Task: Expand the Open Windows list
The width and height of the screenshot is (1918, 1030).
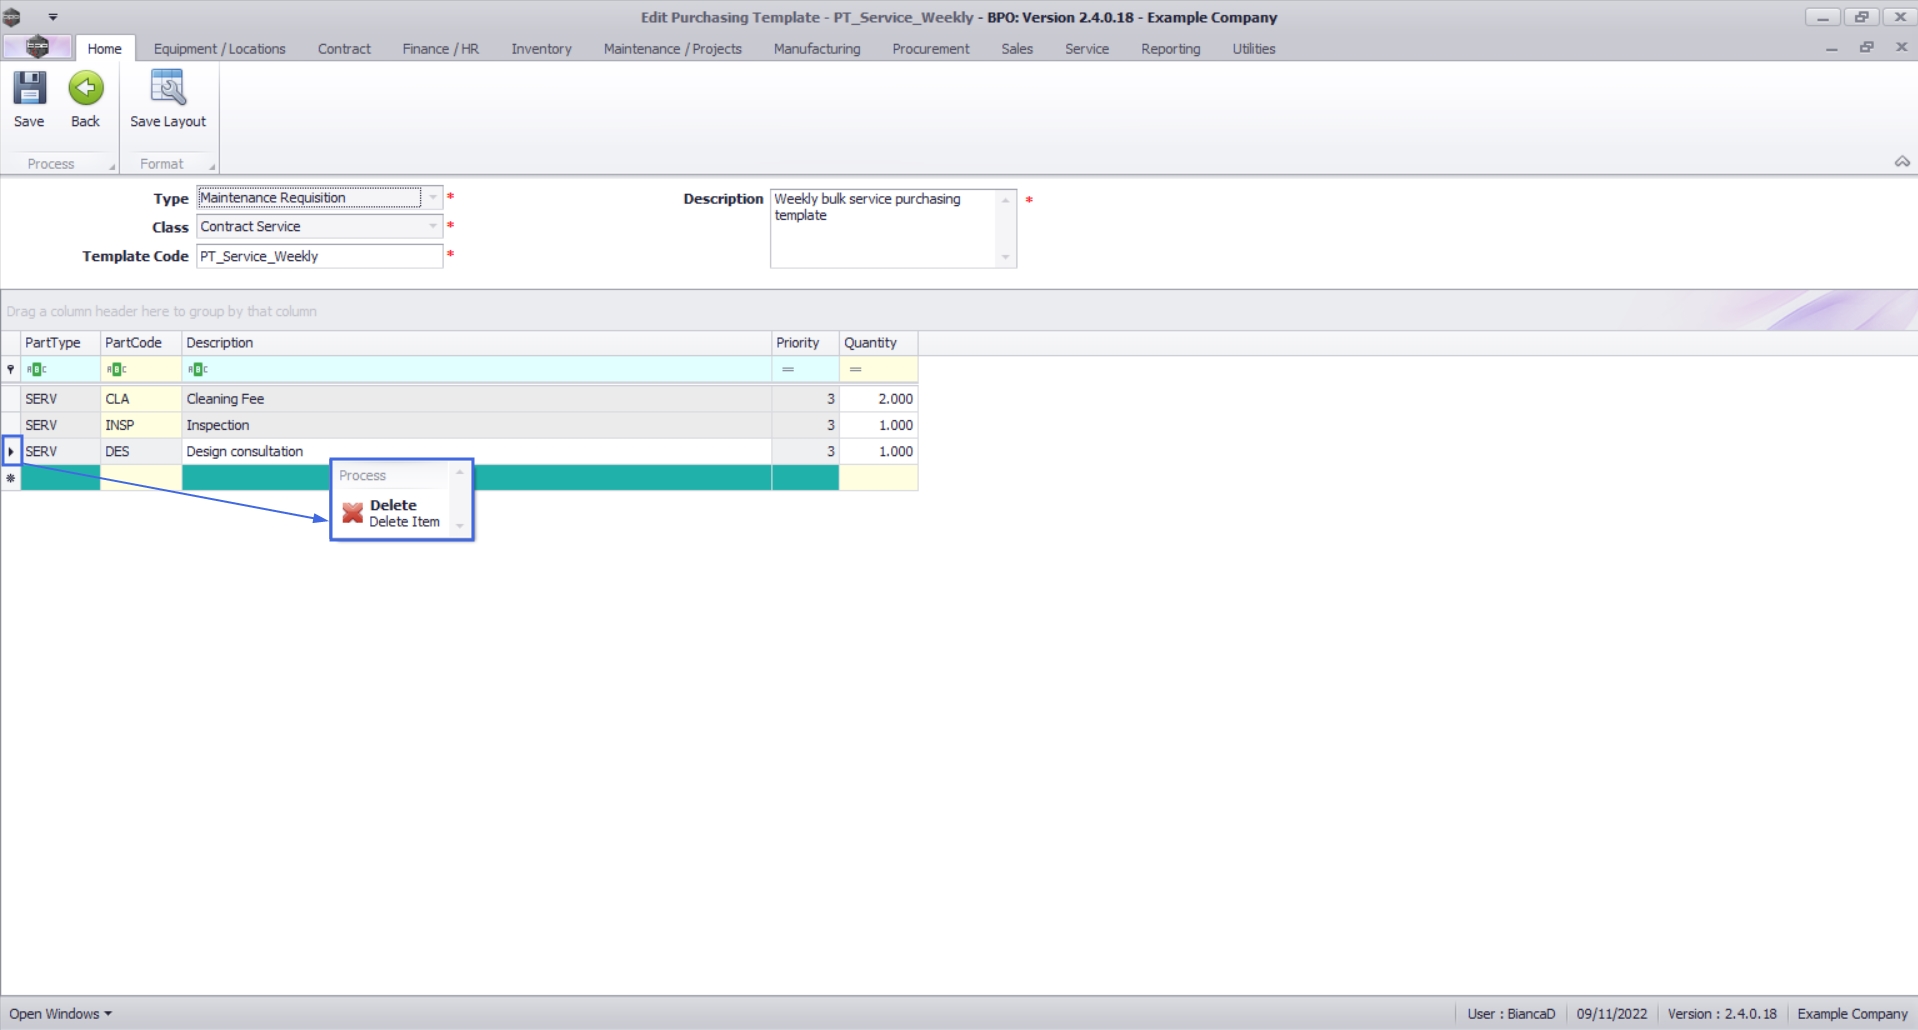Action: point(60,1014)
